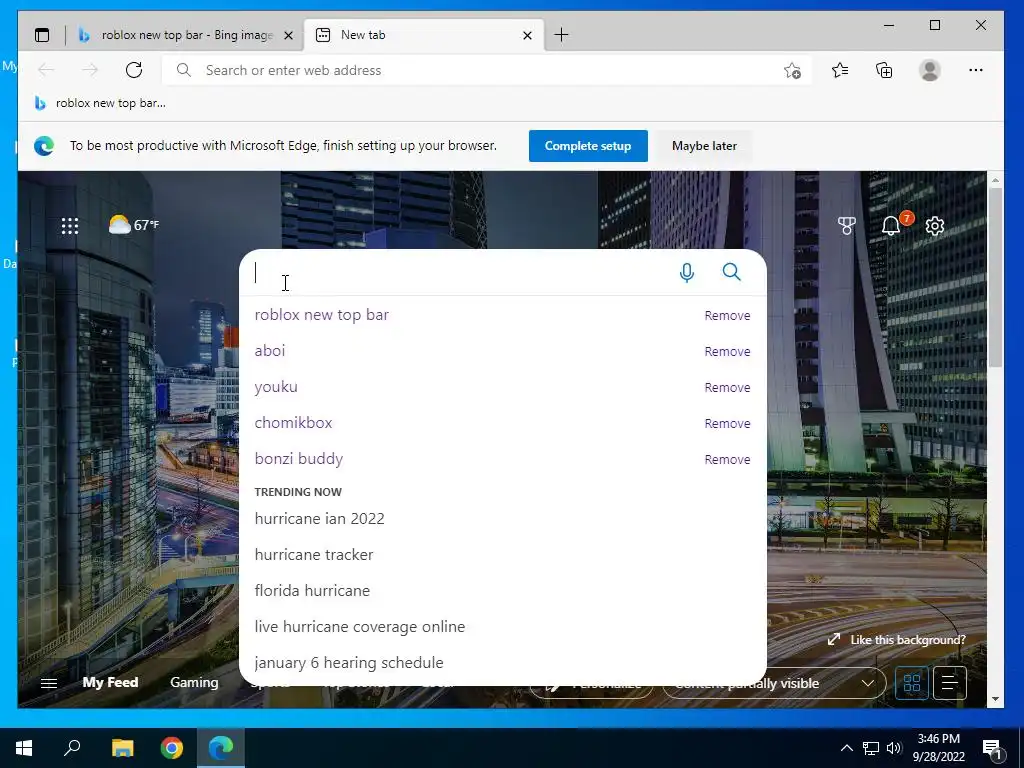Open page settings gear icon

(x=935, y=226)
